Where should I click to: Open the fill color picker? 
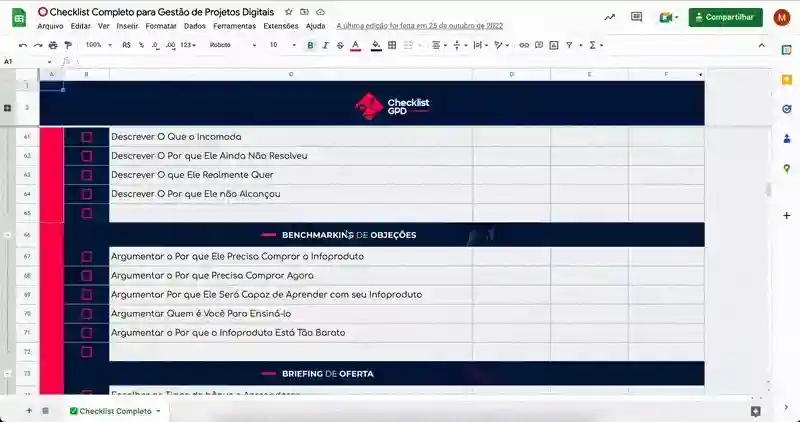coord(376,45)
